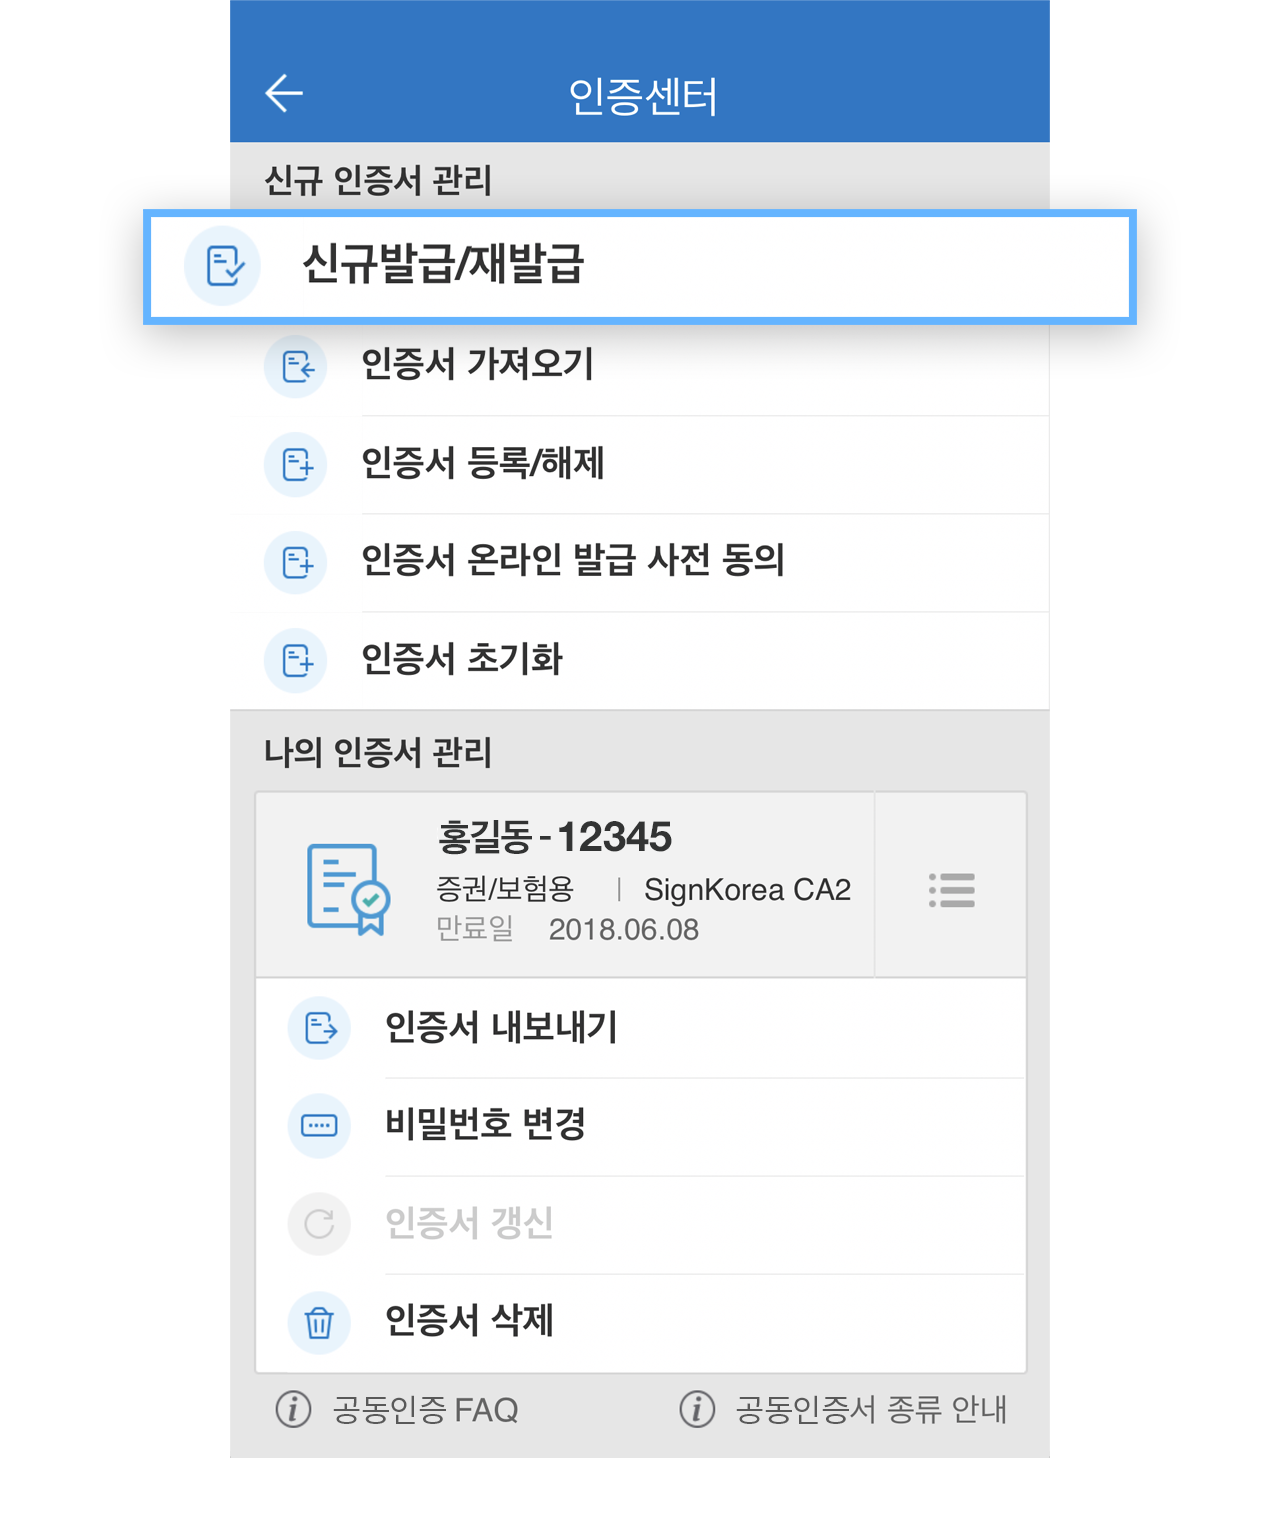Open 공동인증서 종류 안내 link
Image resolution: width=1280 pixels, height=1525 pixels.
click(x=843, y=1409)
